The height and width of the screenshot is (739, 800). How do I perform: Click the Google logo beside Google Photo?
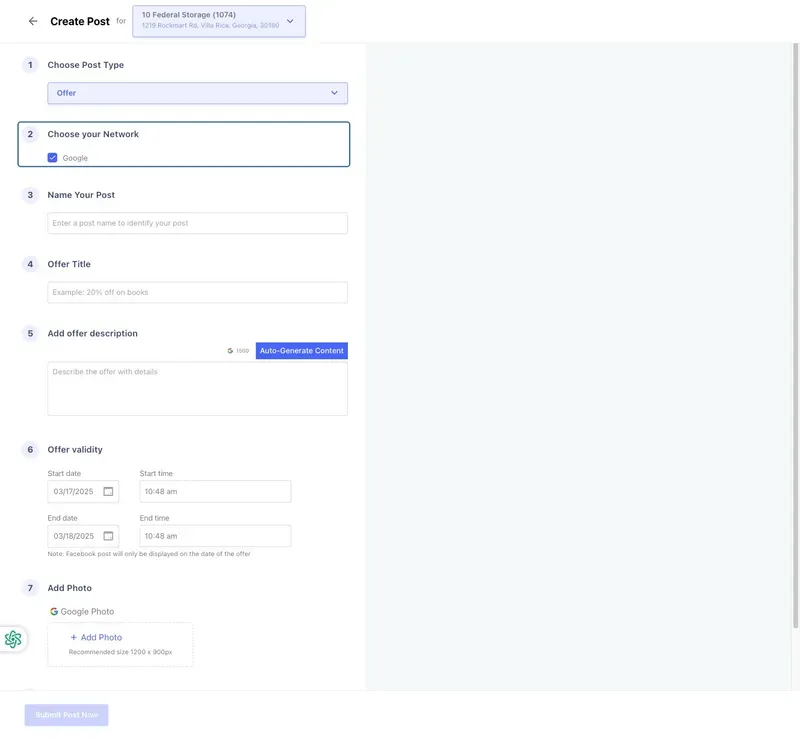[x=54, y=611]
